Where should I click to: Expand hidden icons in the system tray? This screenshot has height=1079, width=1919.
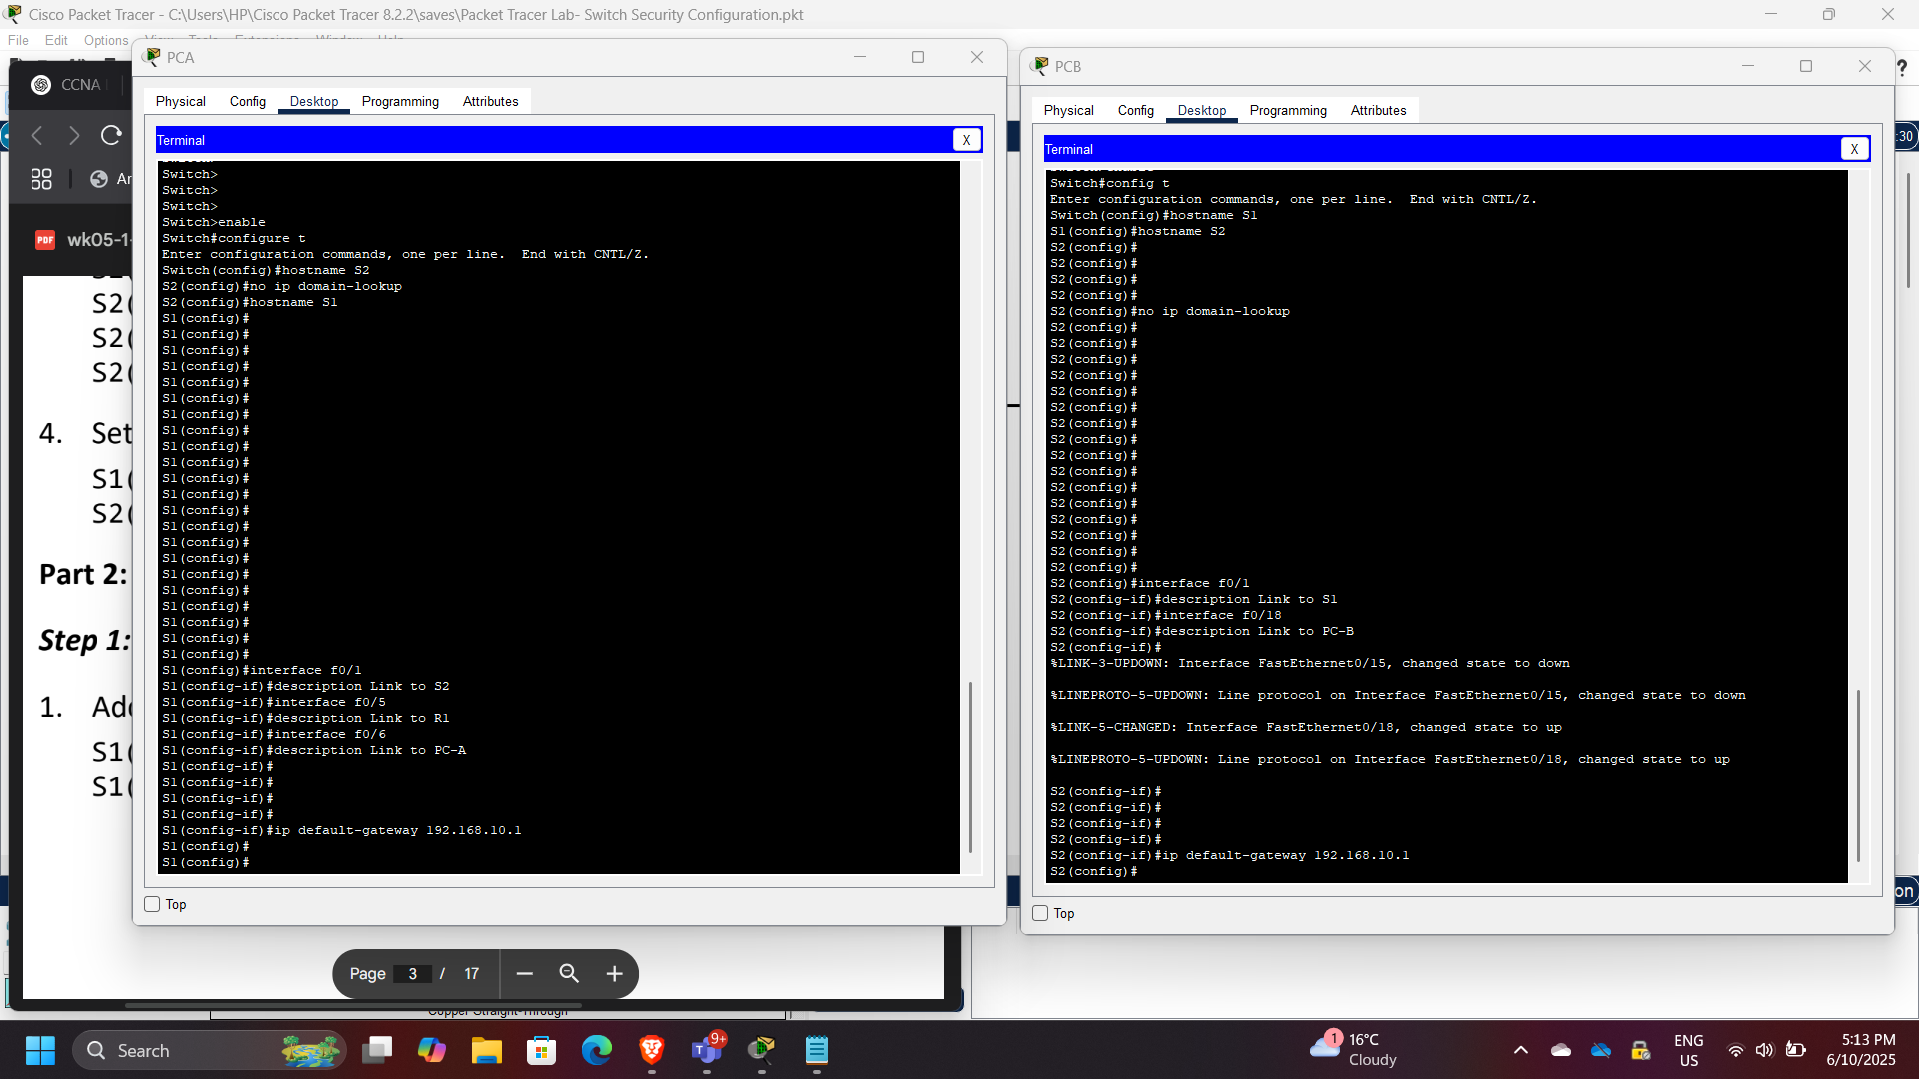coord(1520,1050)
